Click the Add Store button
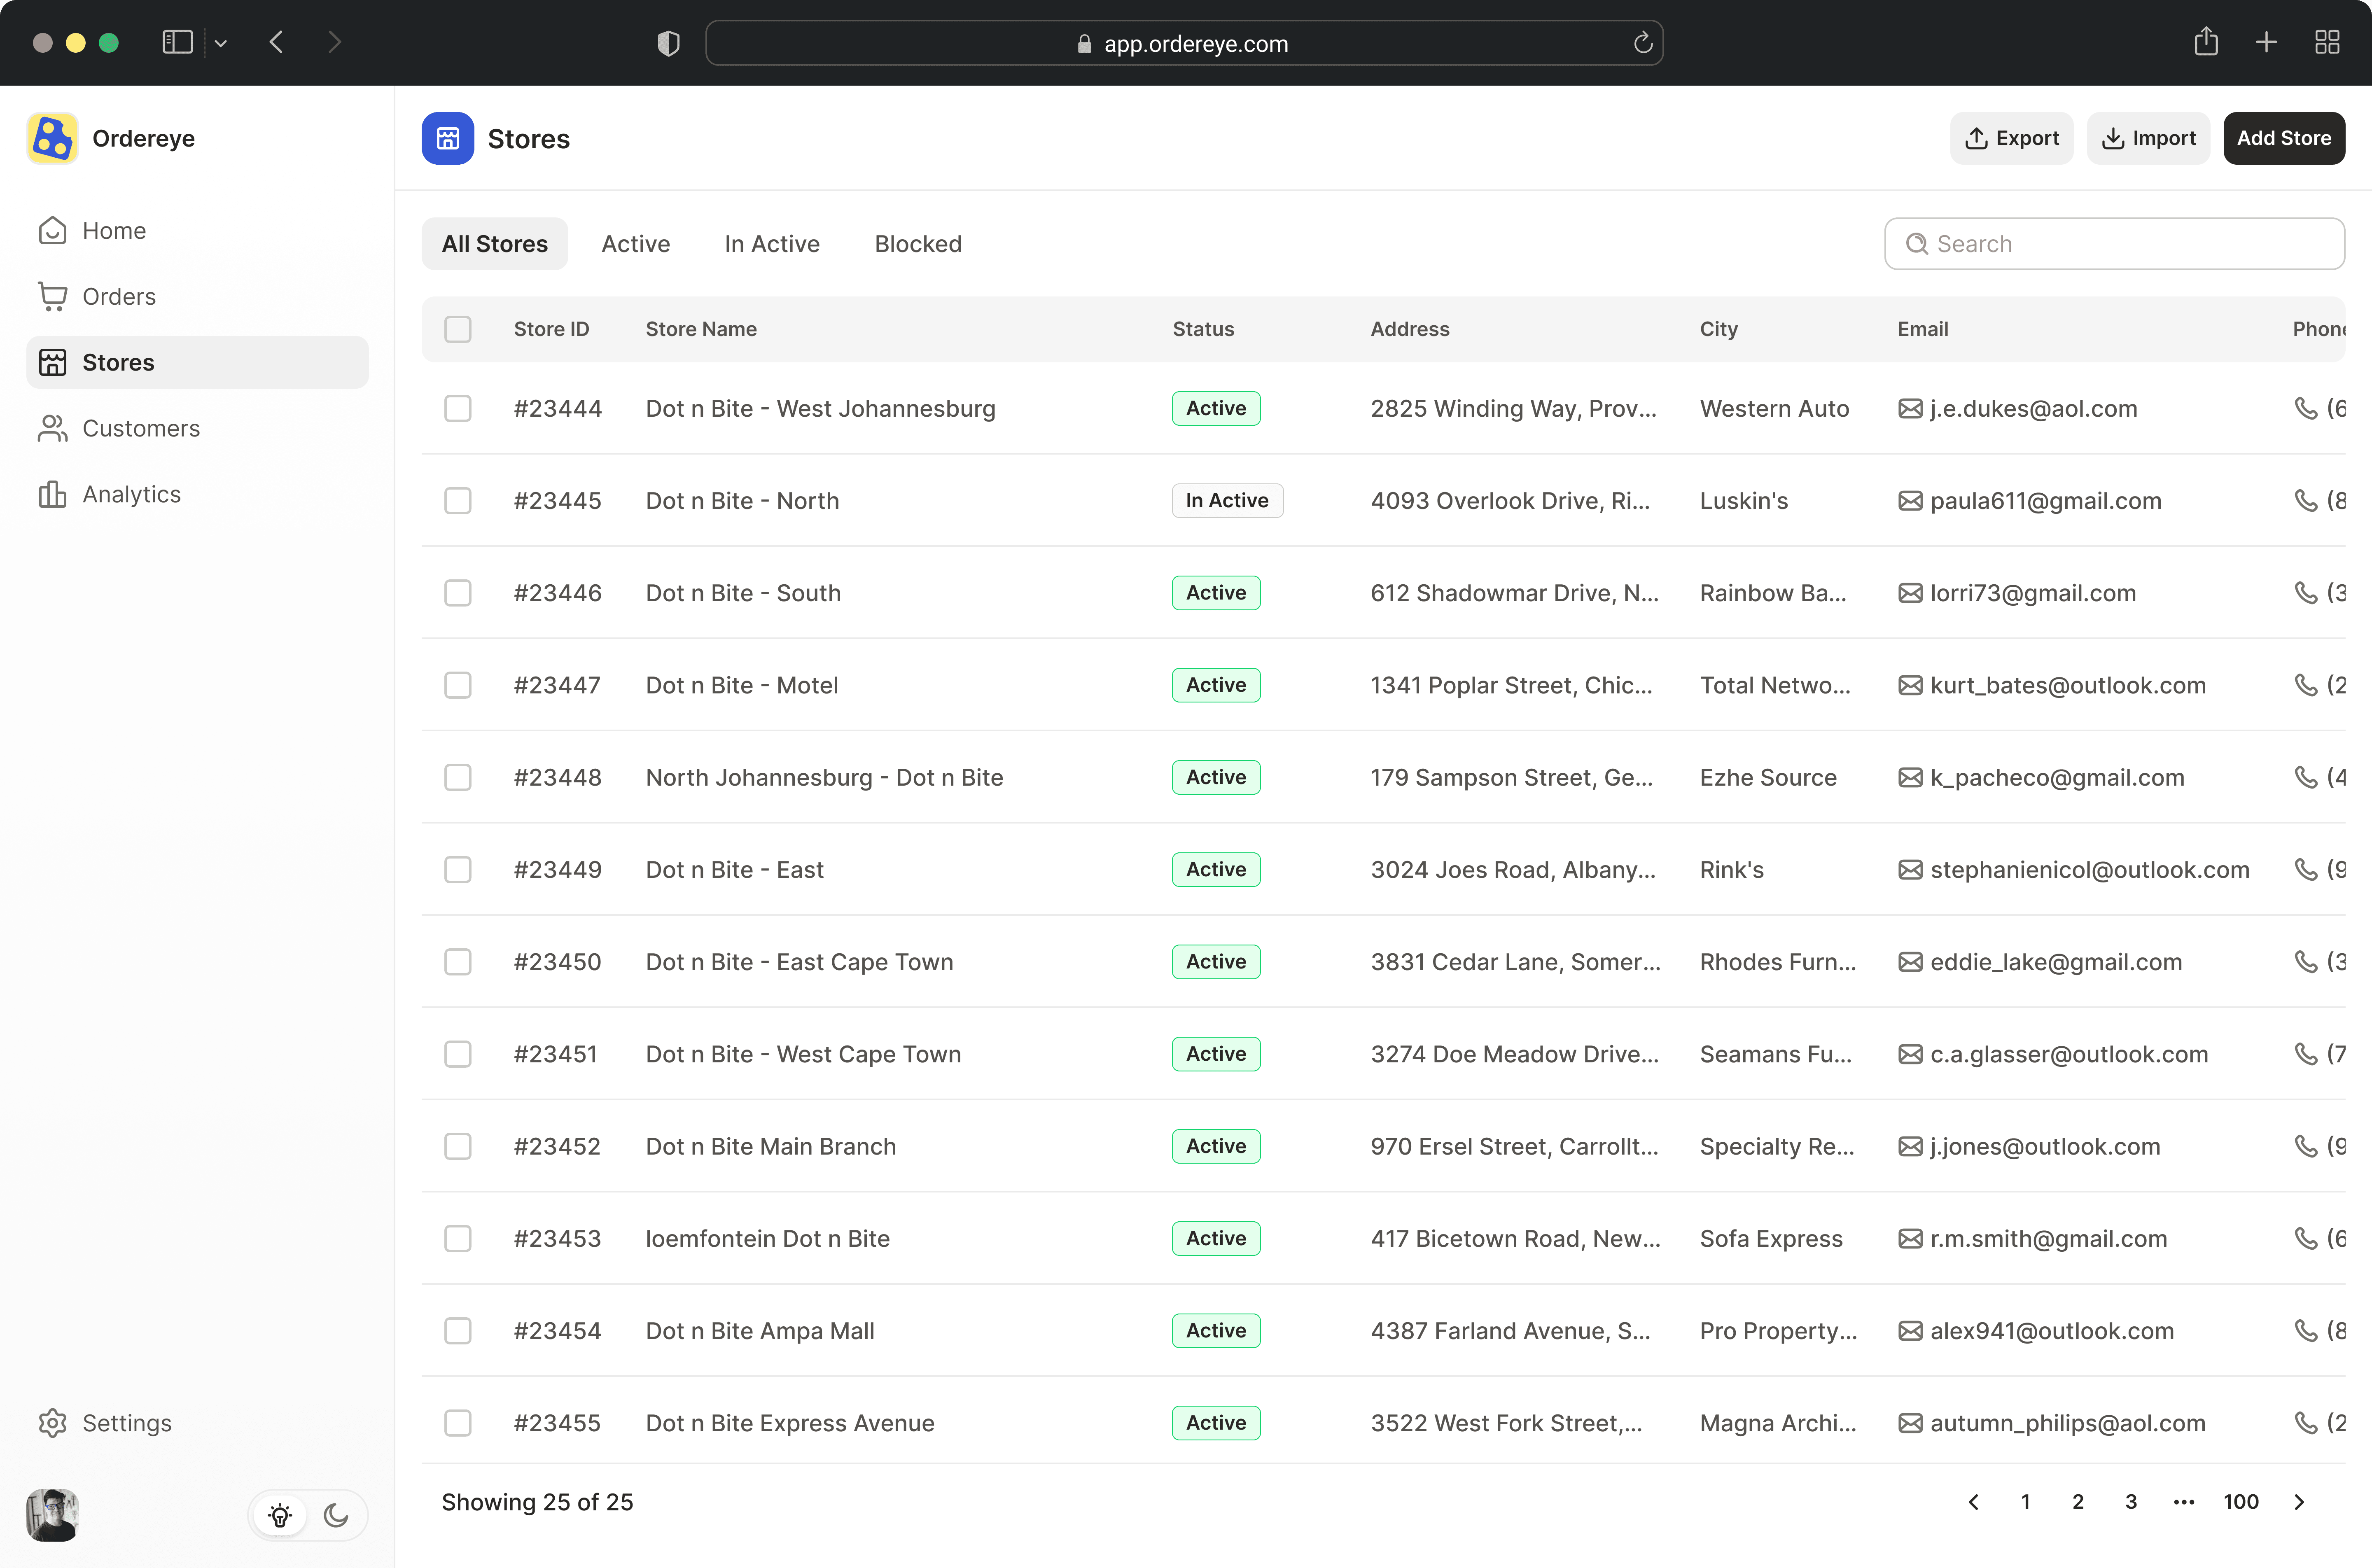Viewport: 2372px width, 1568px height. [x=2284, y=138]
